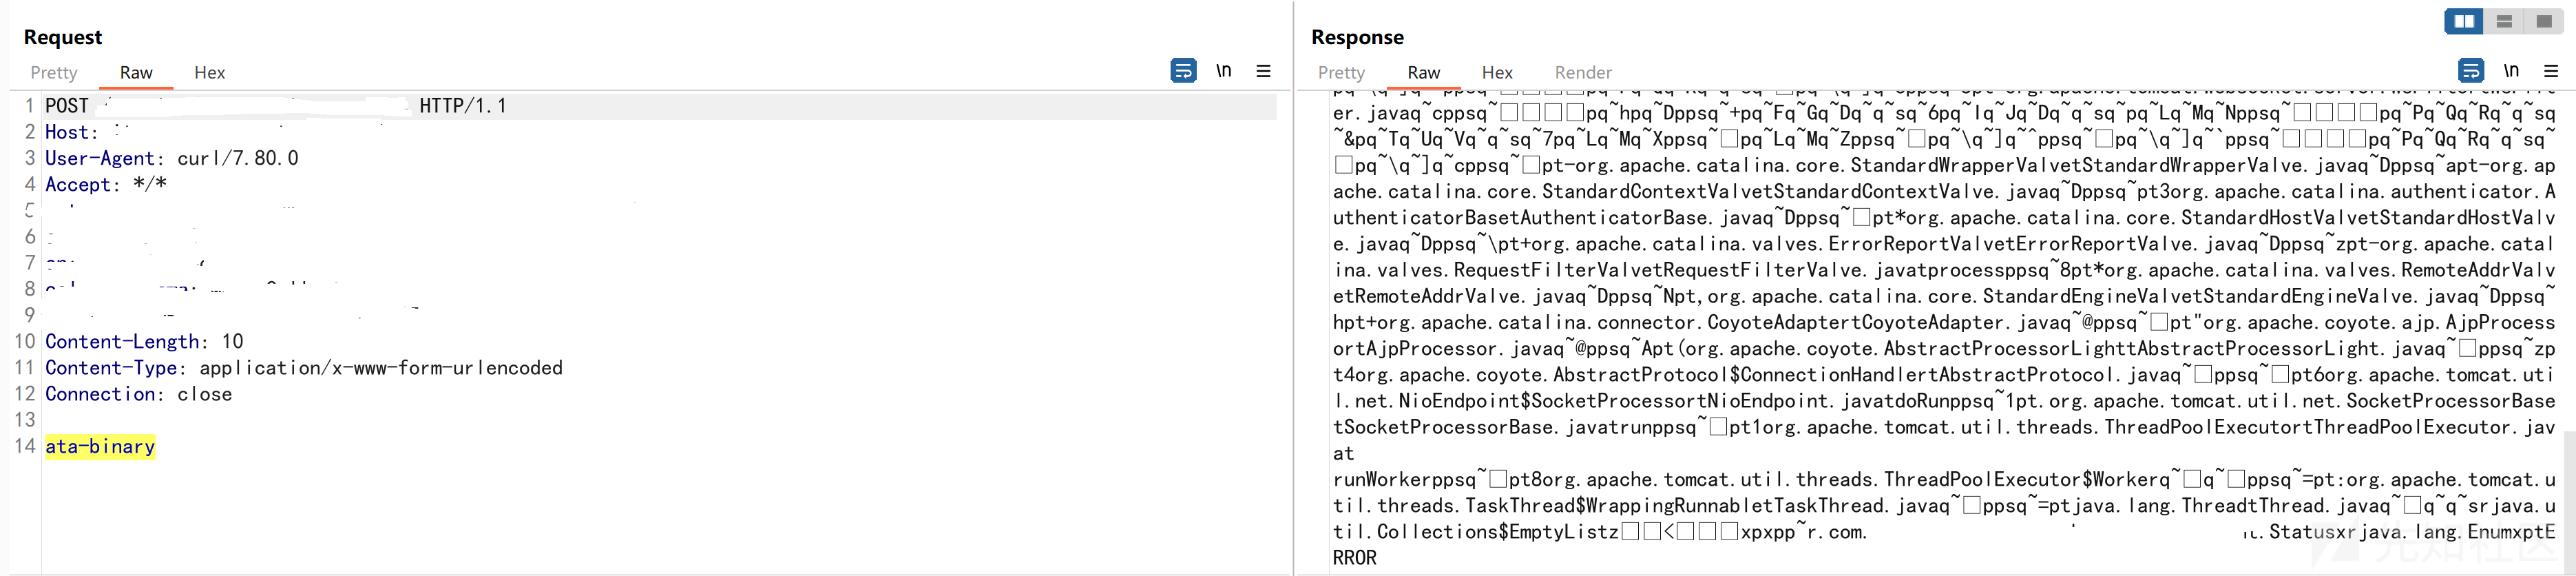The height and width of the screenshot is (576, 2576).
Task: Switch Response view to the Pretty tab
Action: [1341, 73]
